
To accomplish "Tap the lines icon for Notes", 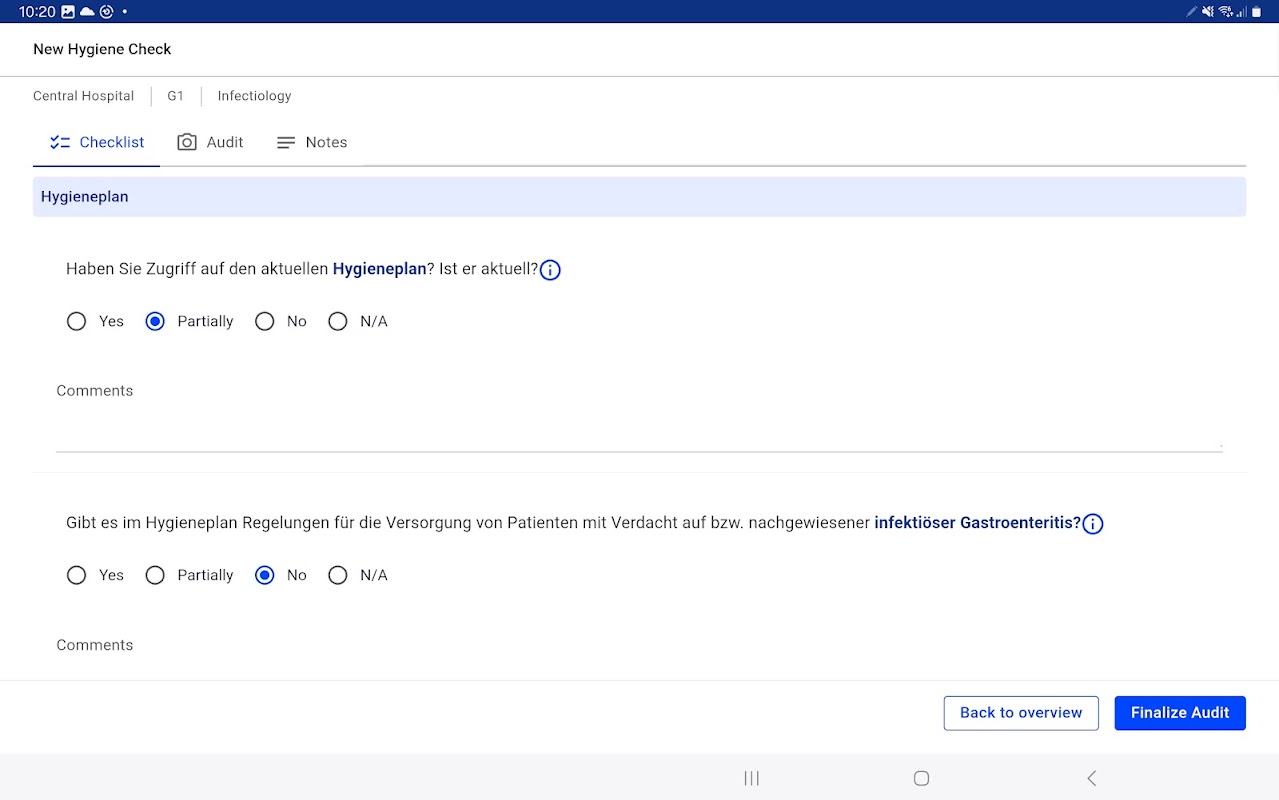I will (286, 142).
